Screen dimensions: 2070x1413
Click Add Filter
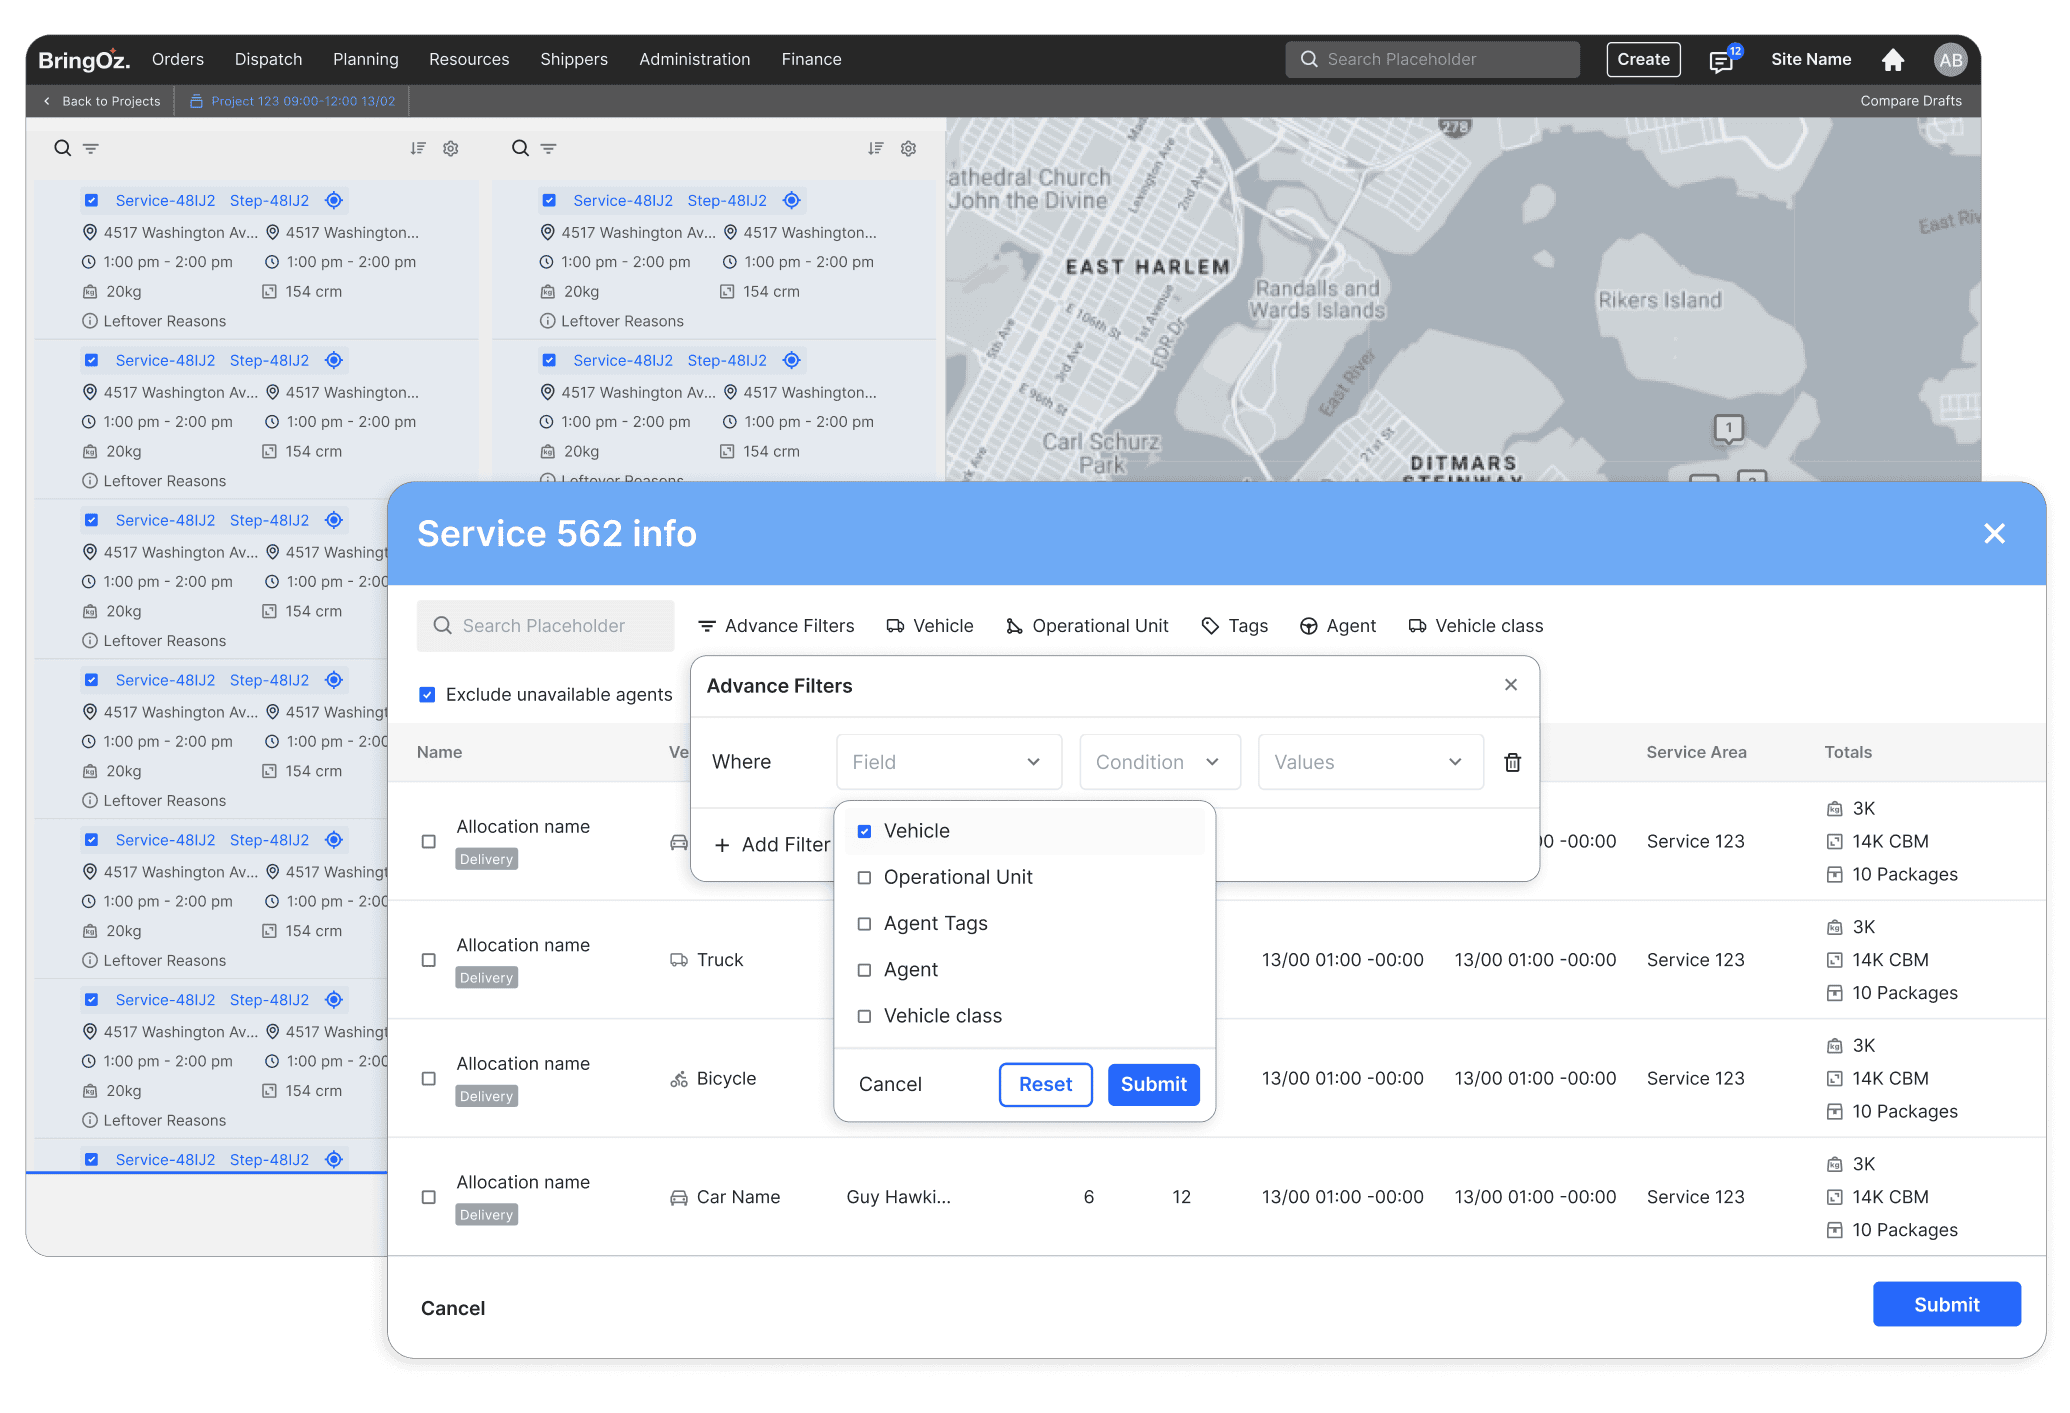[x=772, y=845]
